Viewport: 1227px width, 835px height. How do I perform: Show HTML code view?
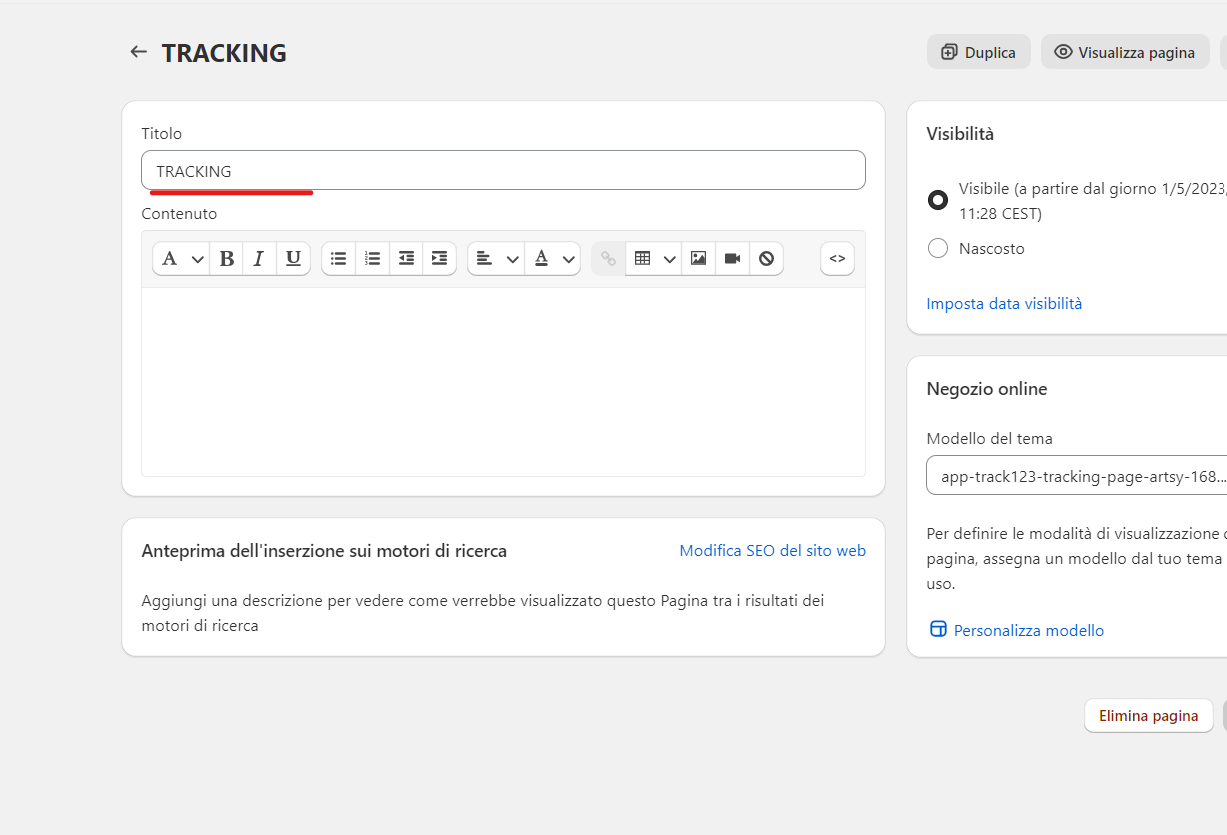pyautogui.click(x=837, y=258)
